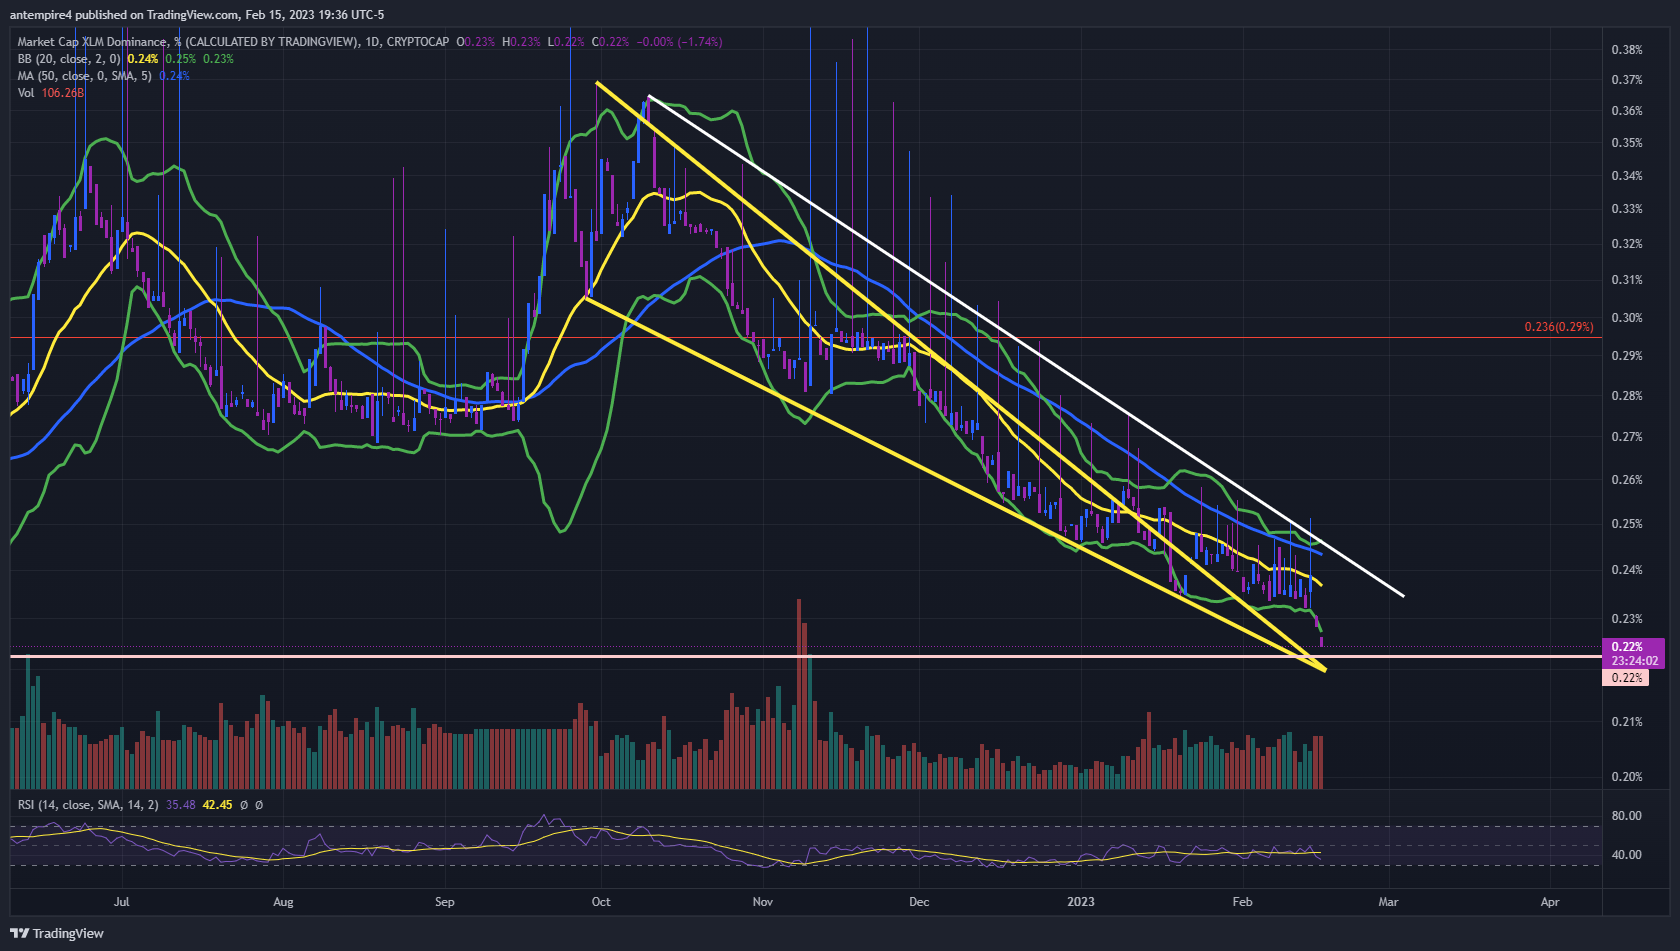Click the Dec time axis label

[x=919, y=902]
